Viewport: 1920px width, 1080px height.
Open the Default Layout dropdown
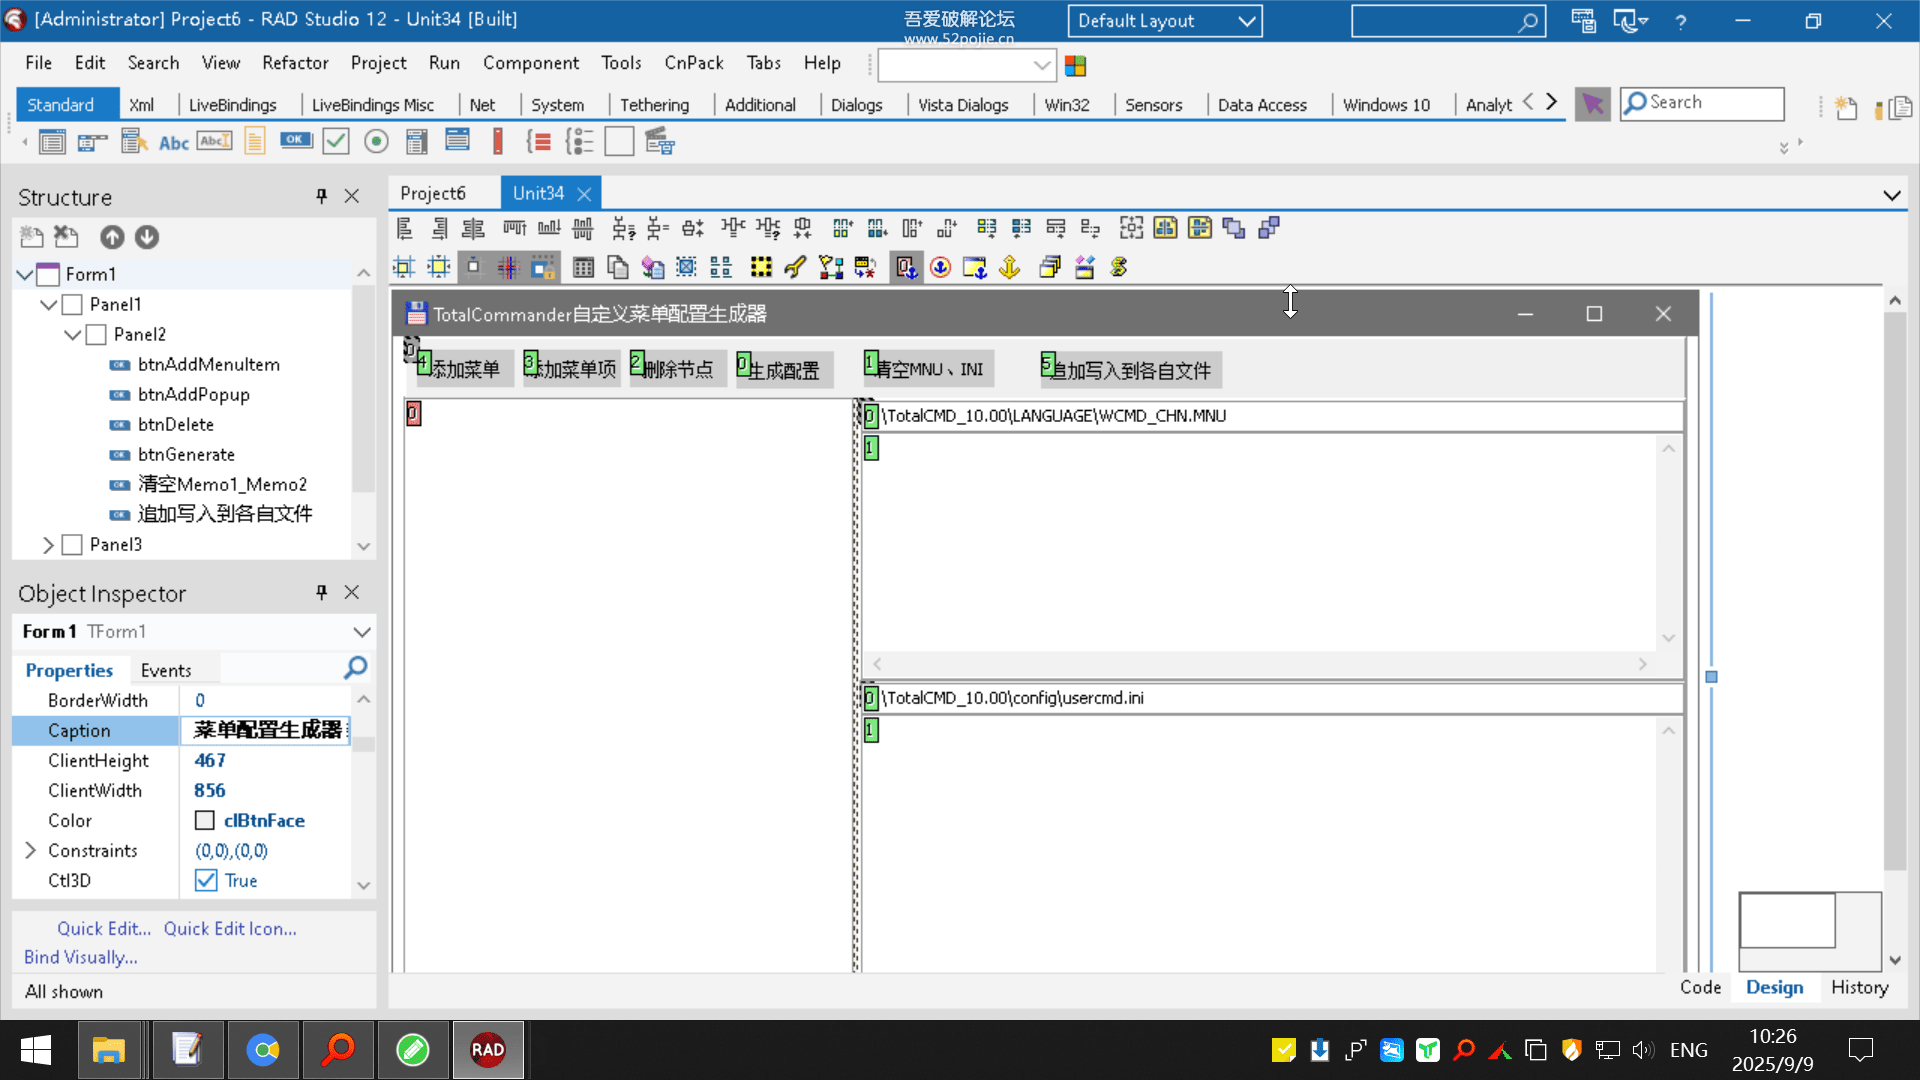pos(1246,21)
